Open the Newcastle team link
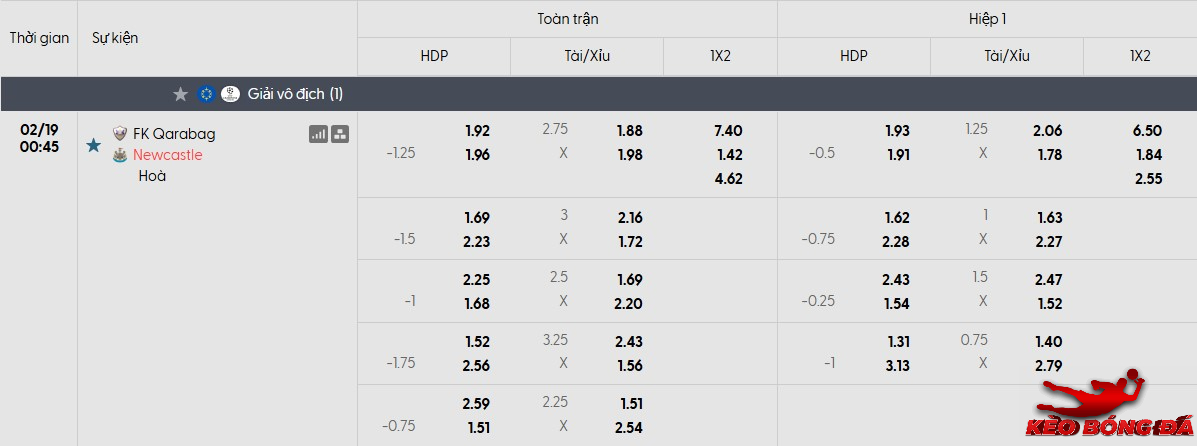The image size is (1197, 446). point(168,155)
